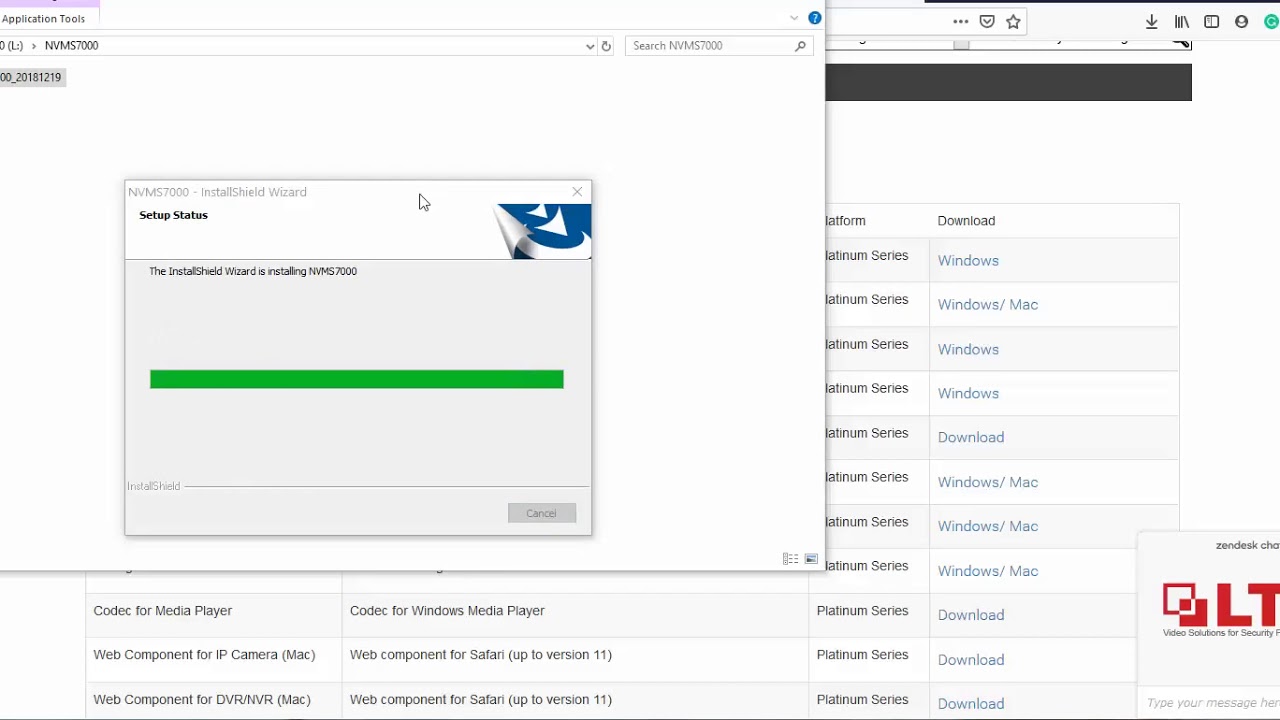
Task: Toggle the Firefox sidebar icon
Action: tap(1212, 21)
